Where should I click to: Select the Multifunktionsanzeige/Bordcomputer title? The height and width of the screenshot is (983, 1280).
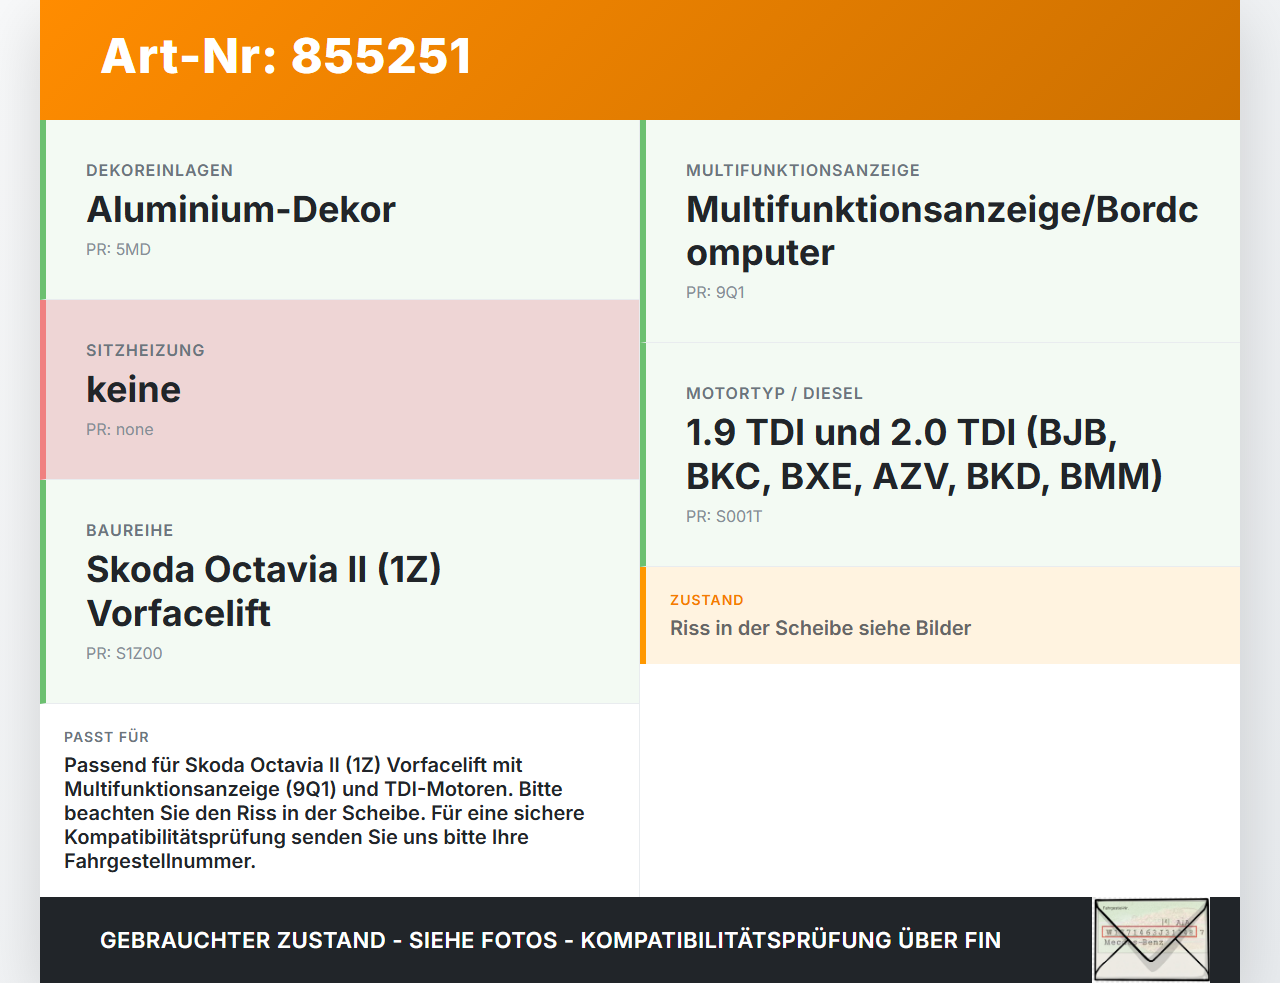click(942, 231)
